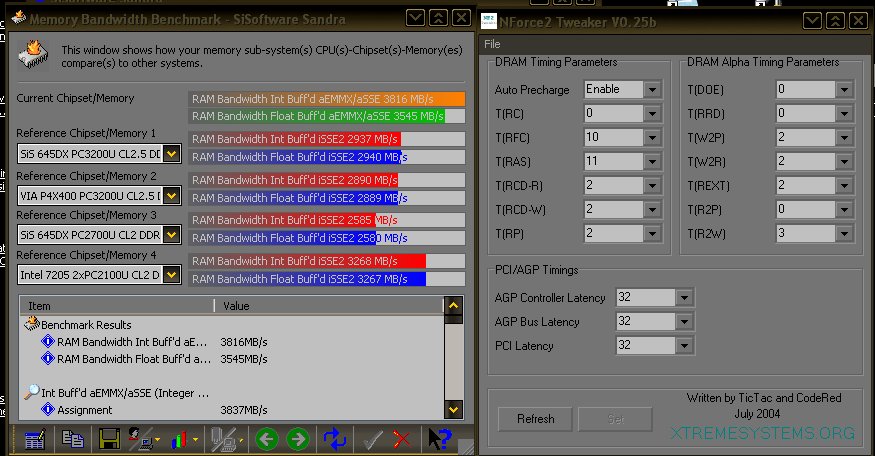
Task: Expand the T(RFC) dropdown
Action: click(x=652, y=138)
